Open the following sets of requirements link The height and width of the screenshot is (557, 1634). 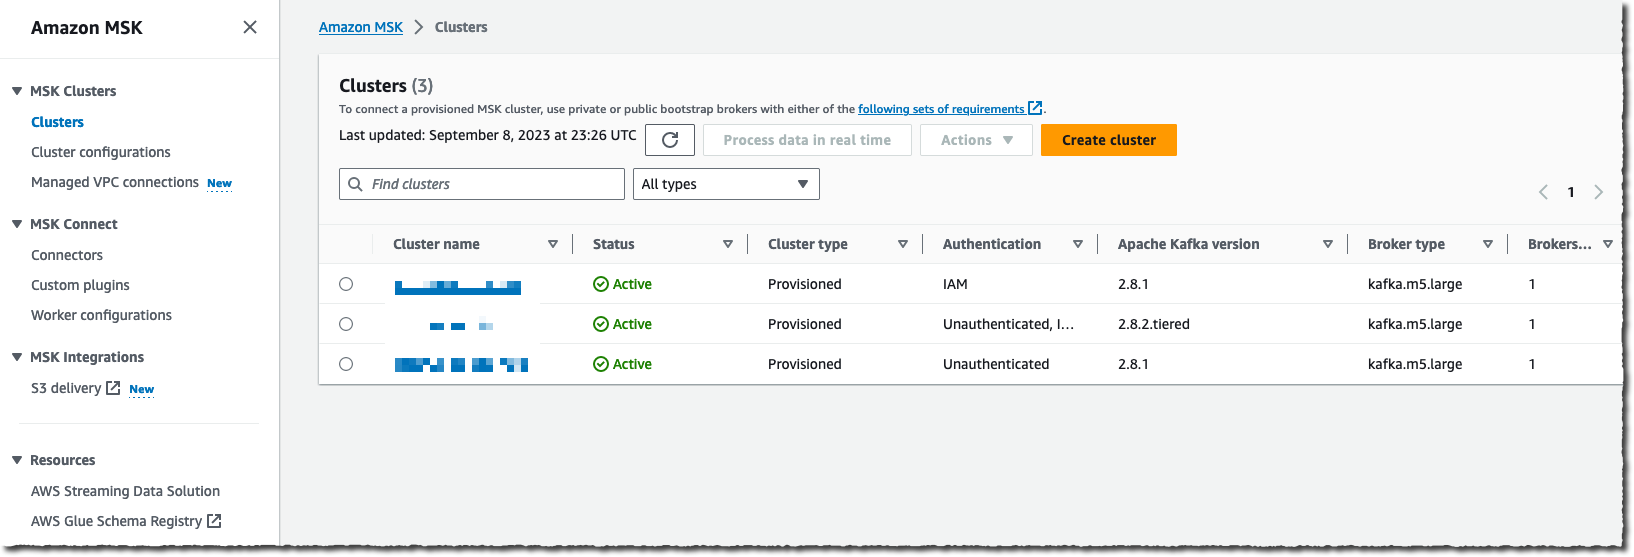pos(941,109)
